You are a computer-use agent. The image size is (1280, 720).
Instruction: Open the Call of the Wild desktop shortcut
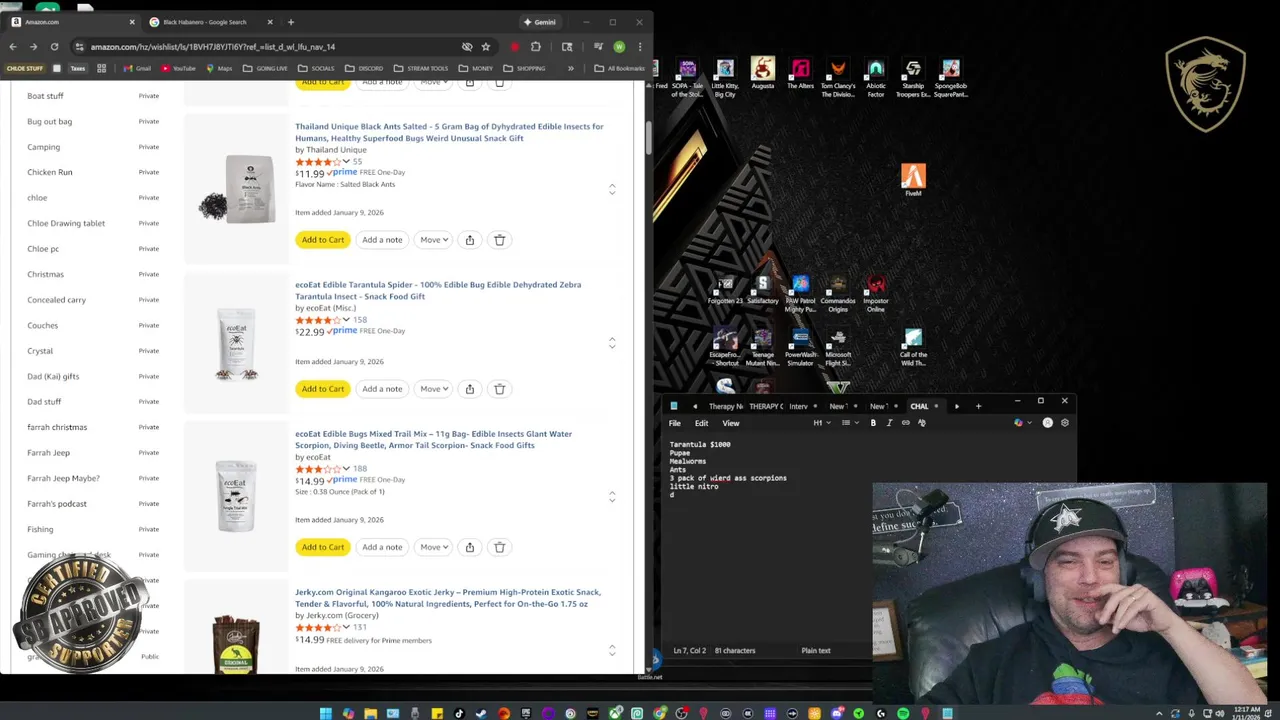click(913, 347)
